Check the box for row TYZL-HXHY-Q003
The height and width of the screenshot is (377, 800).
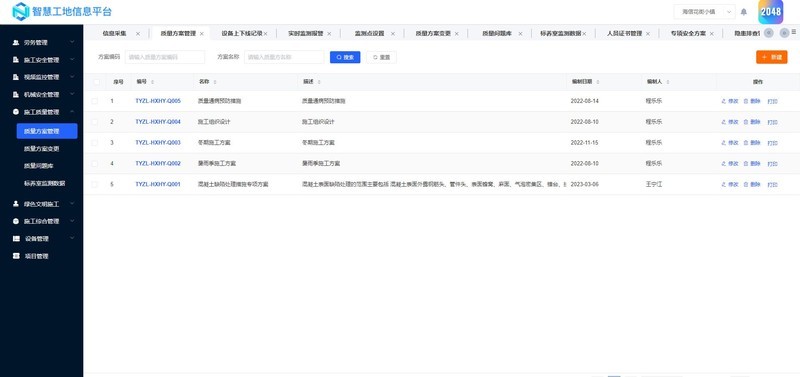pyautogui.click(x=94, y=143)
